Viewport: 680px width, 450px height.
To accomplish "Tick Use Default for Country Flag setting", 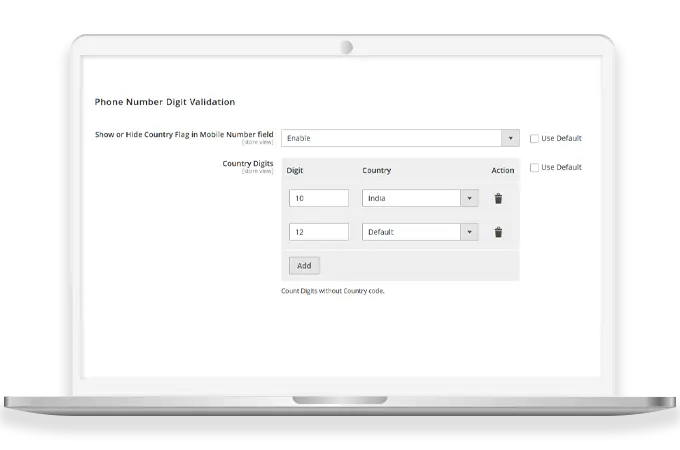I will (x=534, y=138).
